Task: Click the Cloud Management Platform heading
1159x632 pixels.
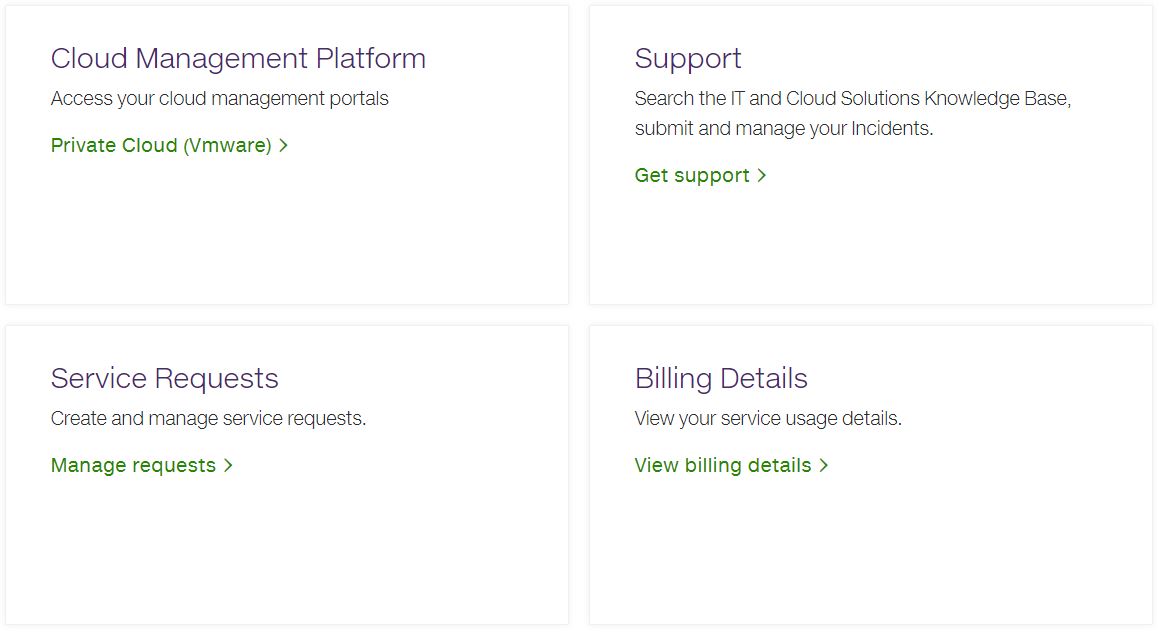Action: (x=238, y=58)
